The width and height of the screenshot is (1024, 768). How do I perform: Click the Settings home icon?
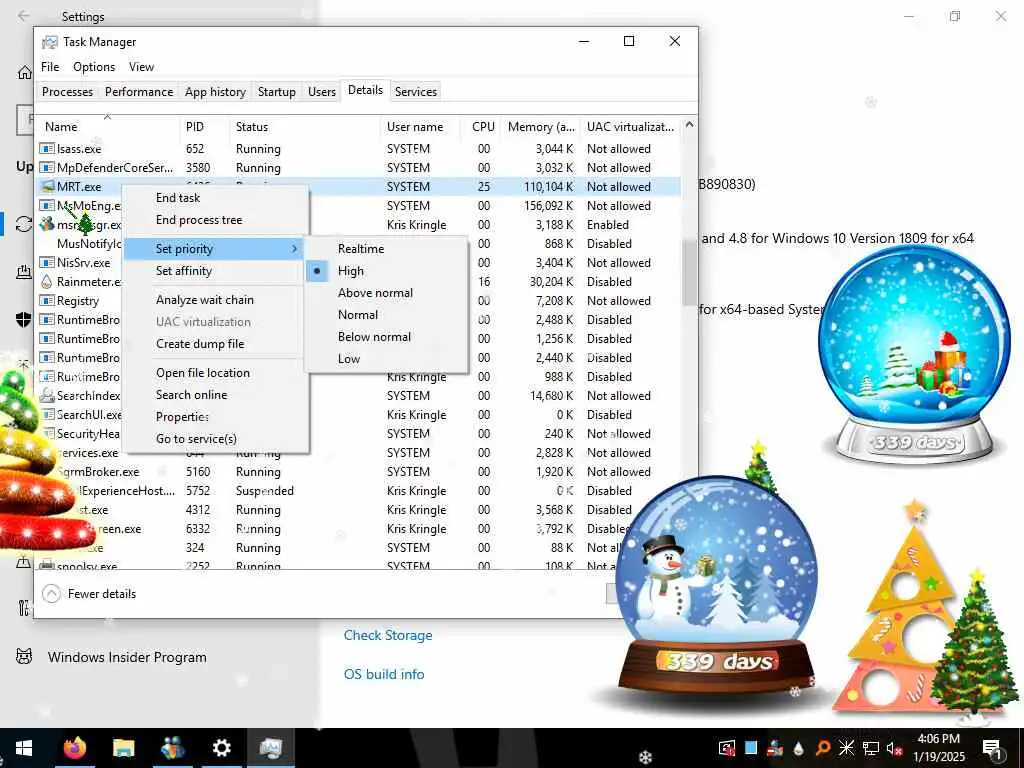point(25,72)
